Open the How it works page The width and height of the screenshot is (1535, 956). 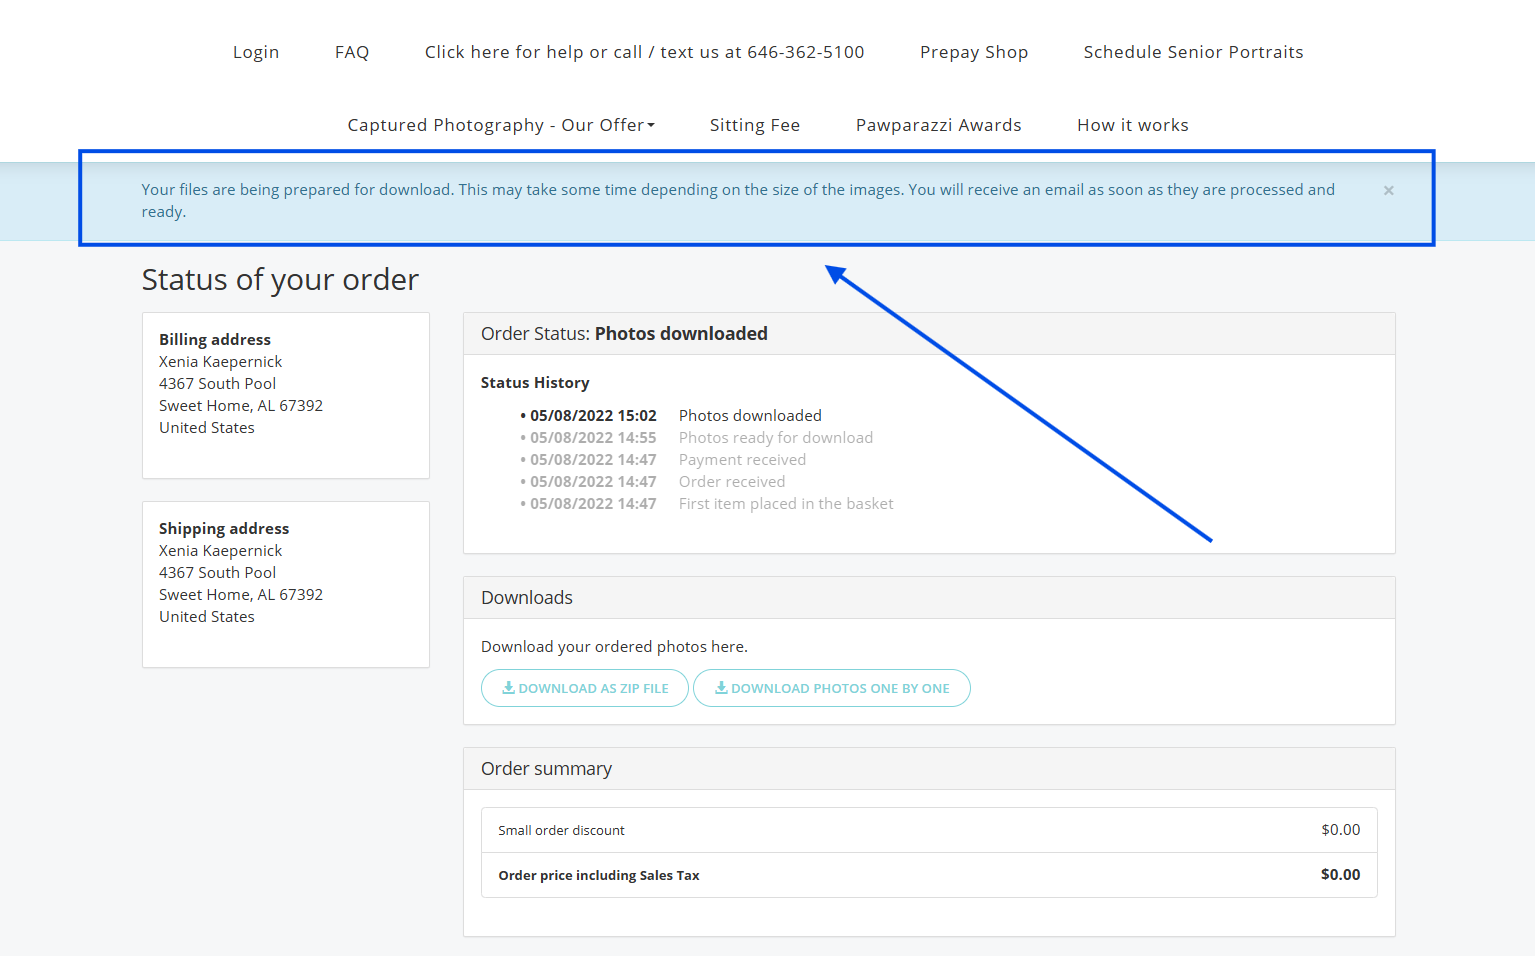point(1133,125)
